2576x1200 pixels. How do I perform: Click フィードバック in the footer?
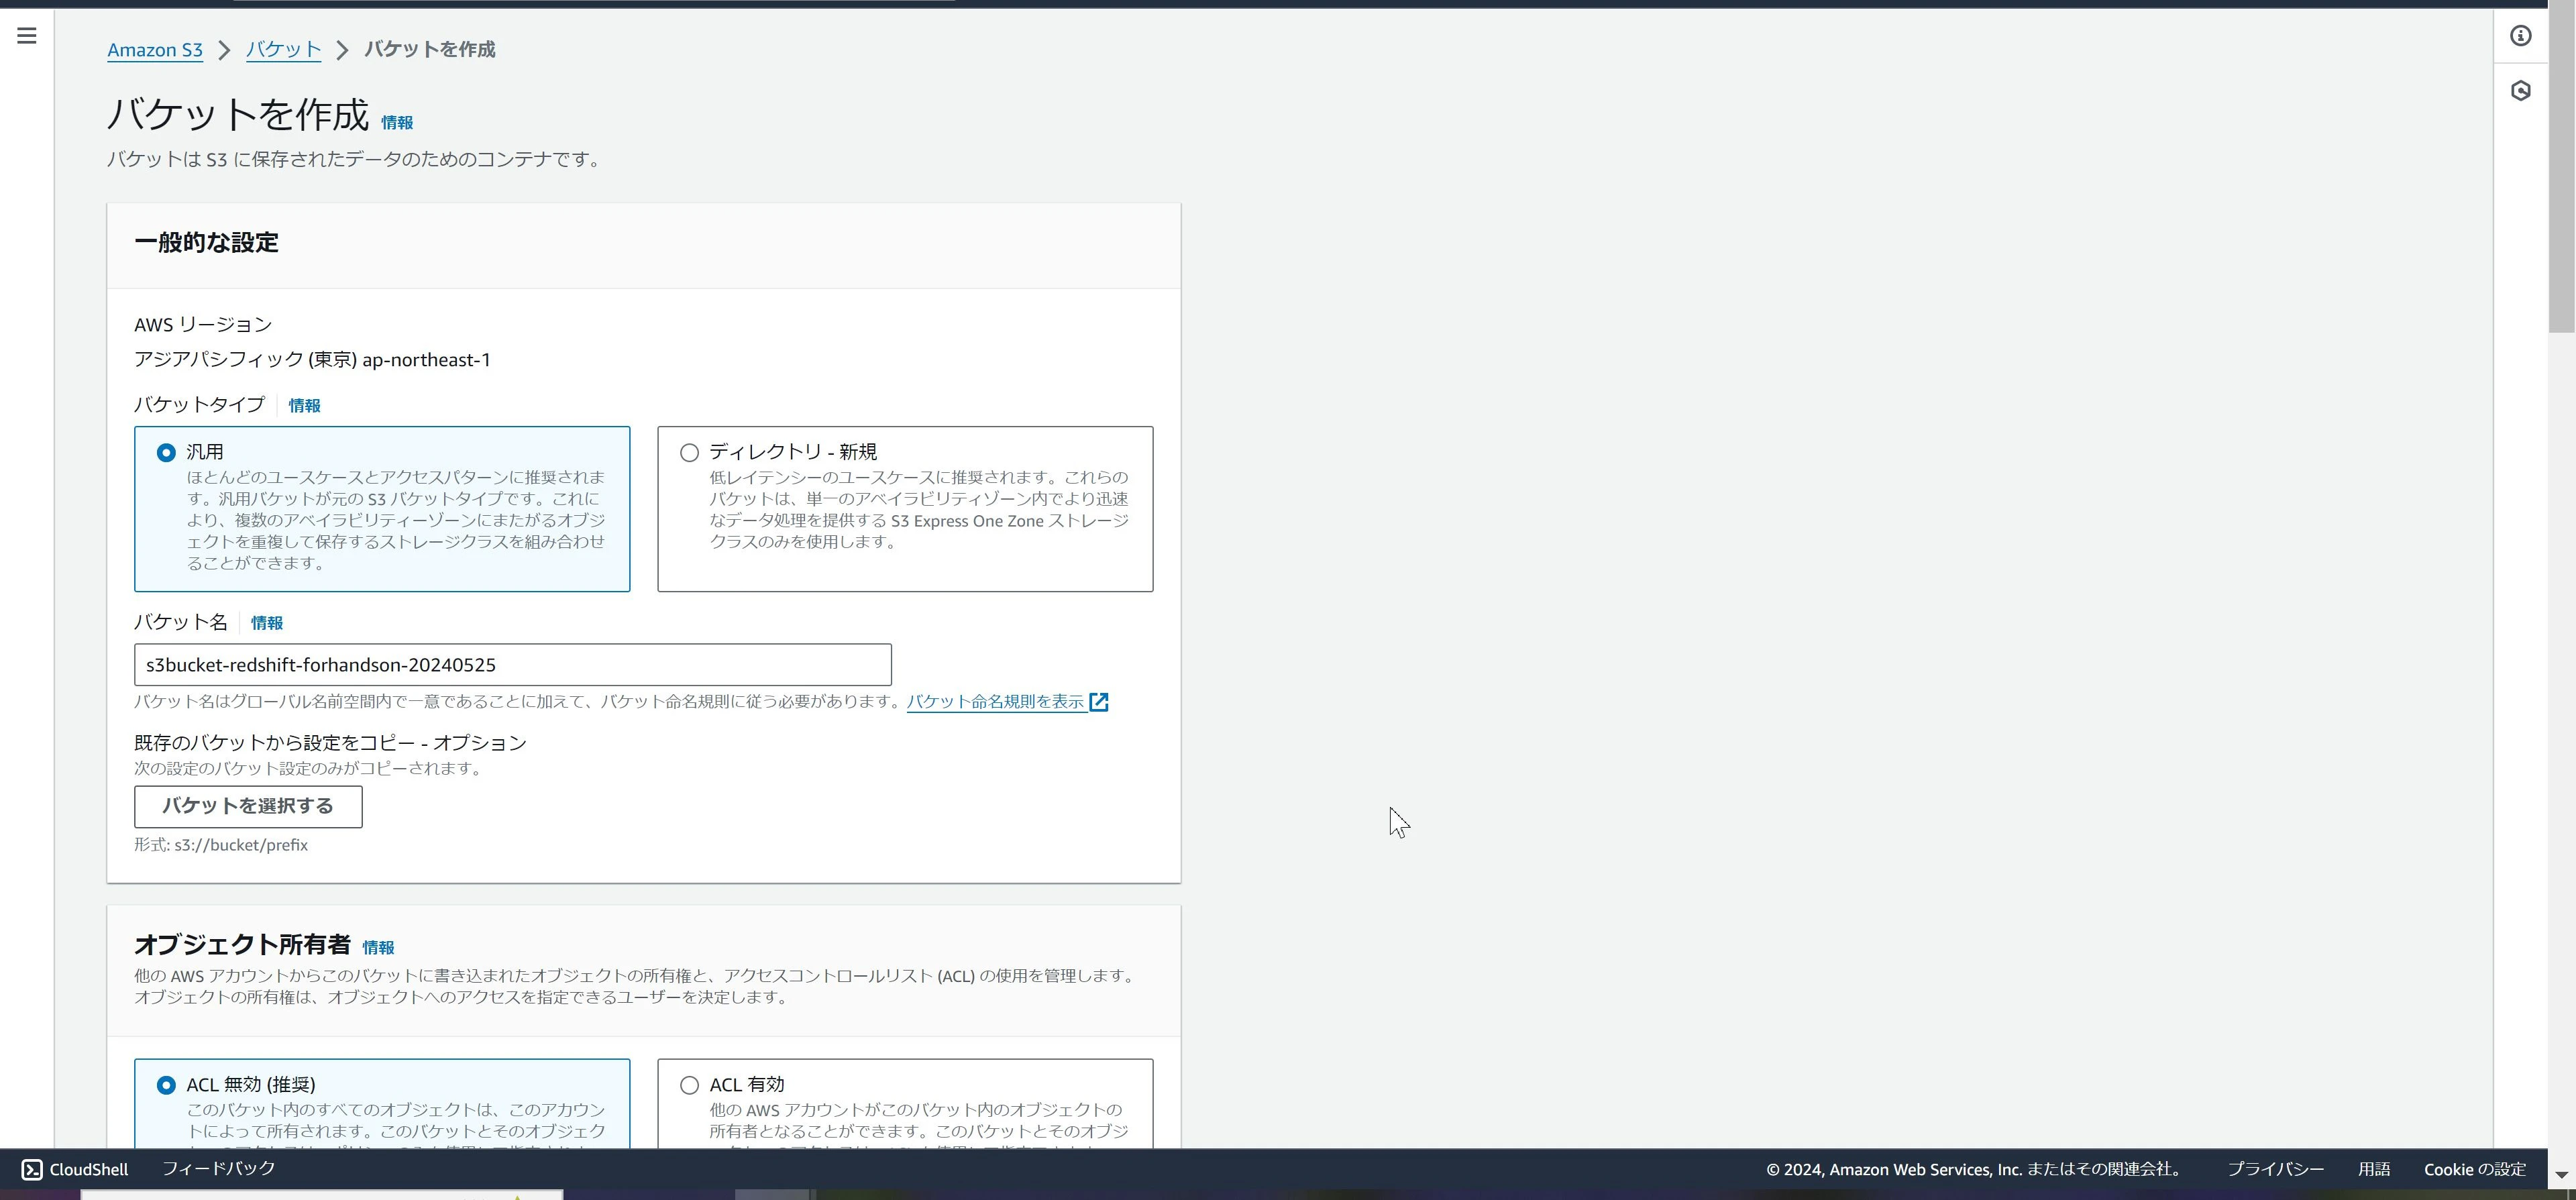pyautogui.click(x=219, y=1168)
